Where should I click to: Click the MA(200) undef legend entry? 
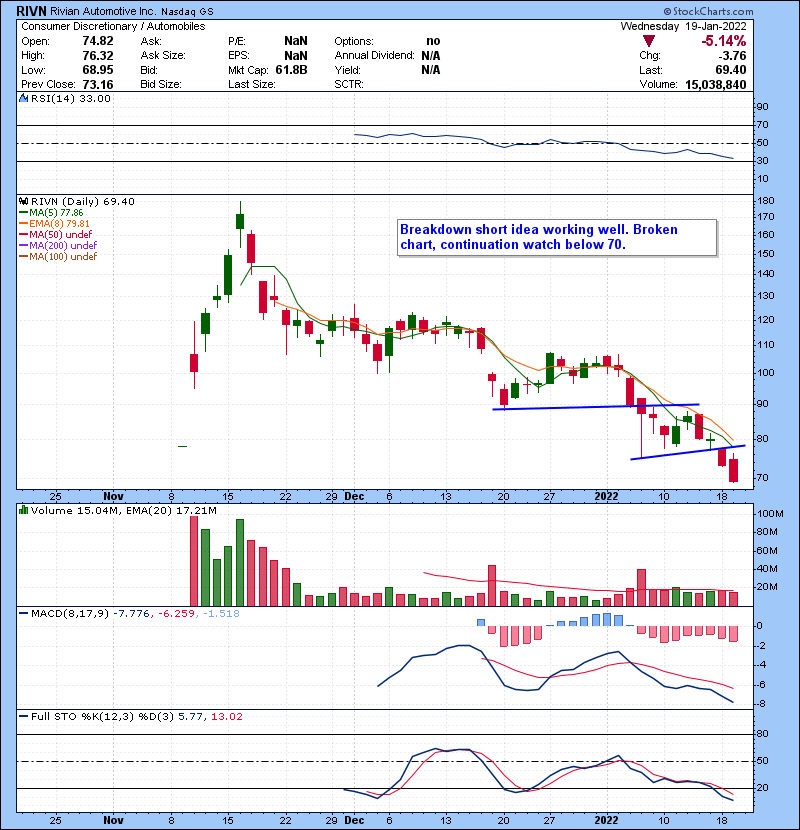coord(58,245)
